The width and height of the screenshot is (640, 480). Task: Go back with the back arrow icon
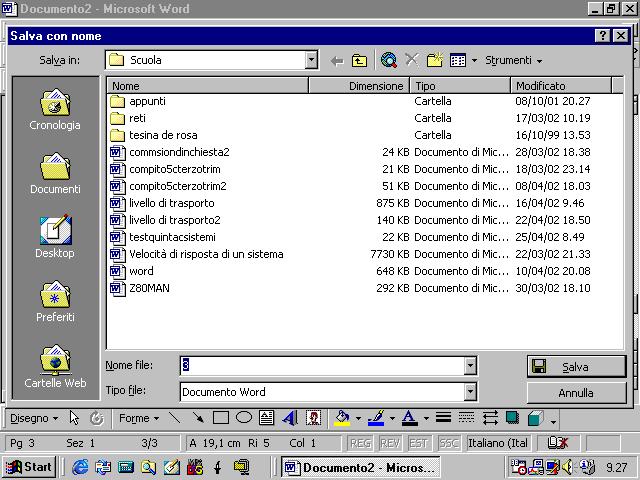tap(337, 61)
